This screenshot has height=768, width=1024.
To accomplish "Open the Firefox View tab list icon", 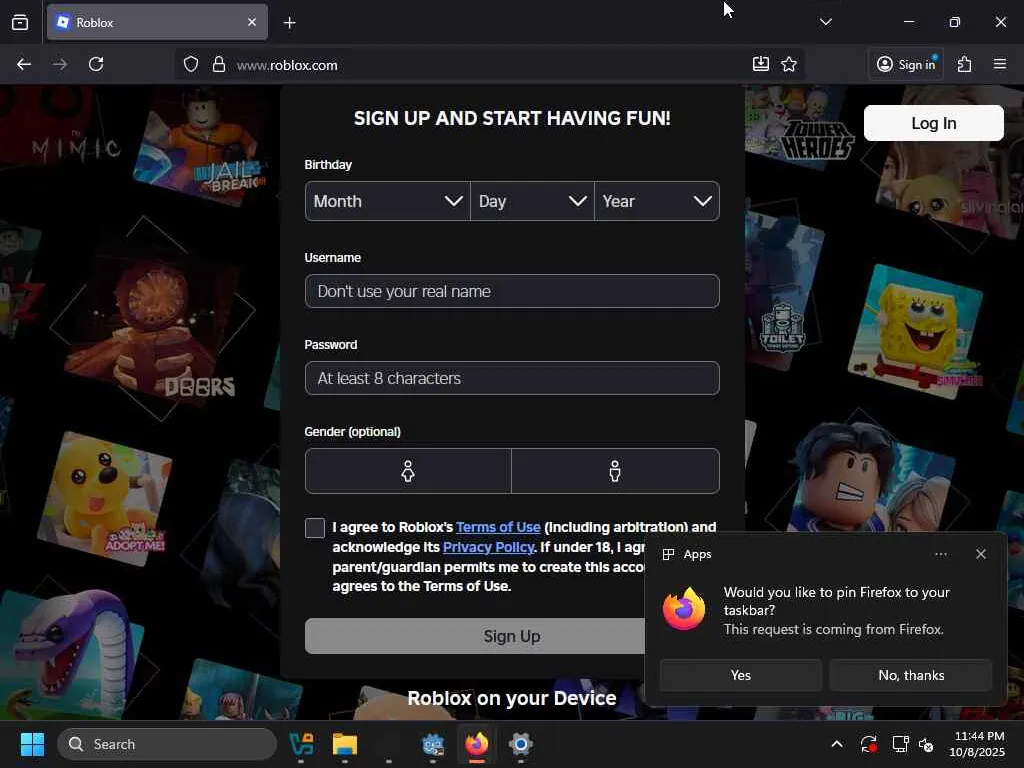I will pyautogui.click(x=20, y=22).
